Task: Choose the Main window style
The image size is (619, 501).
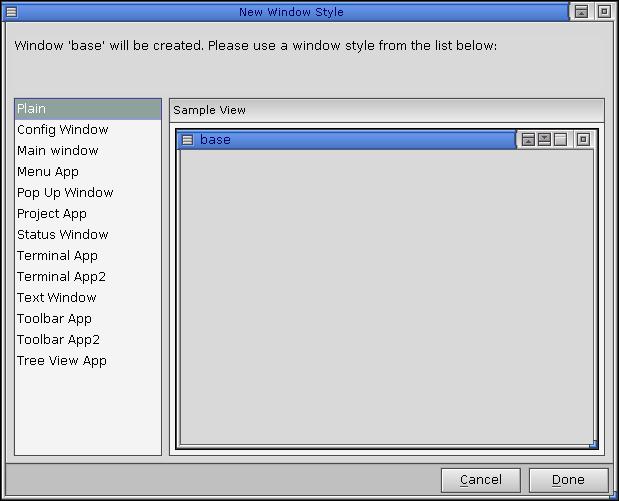Action: coord(57,151)
